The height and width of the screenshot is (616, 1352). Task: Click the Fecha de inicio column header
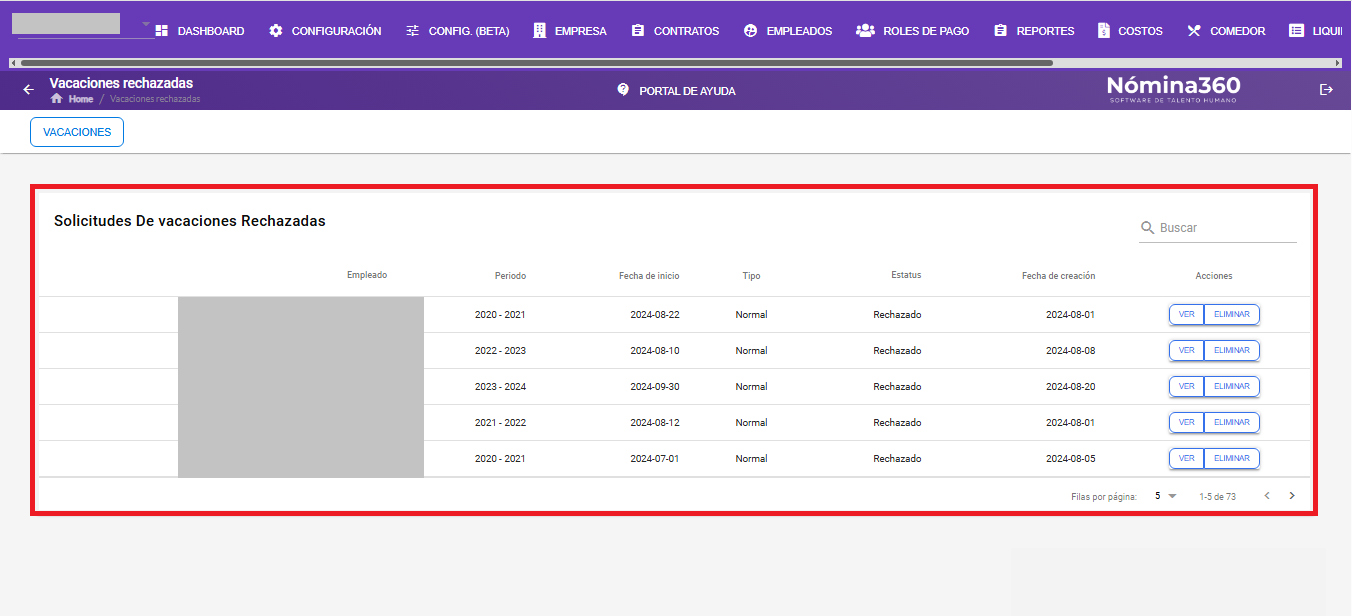pos(649,276)
